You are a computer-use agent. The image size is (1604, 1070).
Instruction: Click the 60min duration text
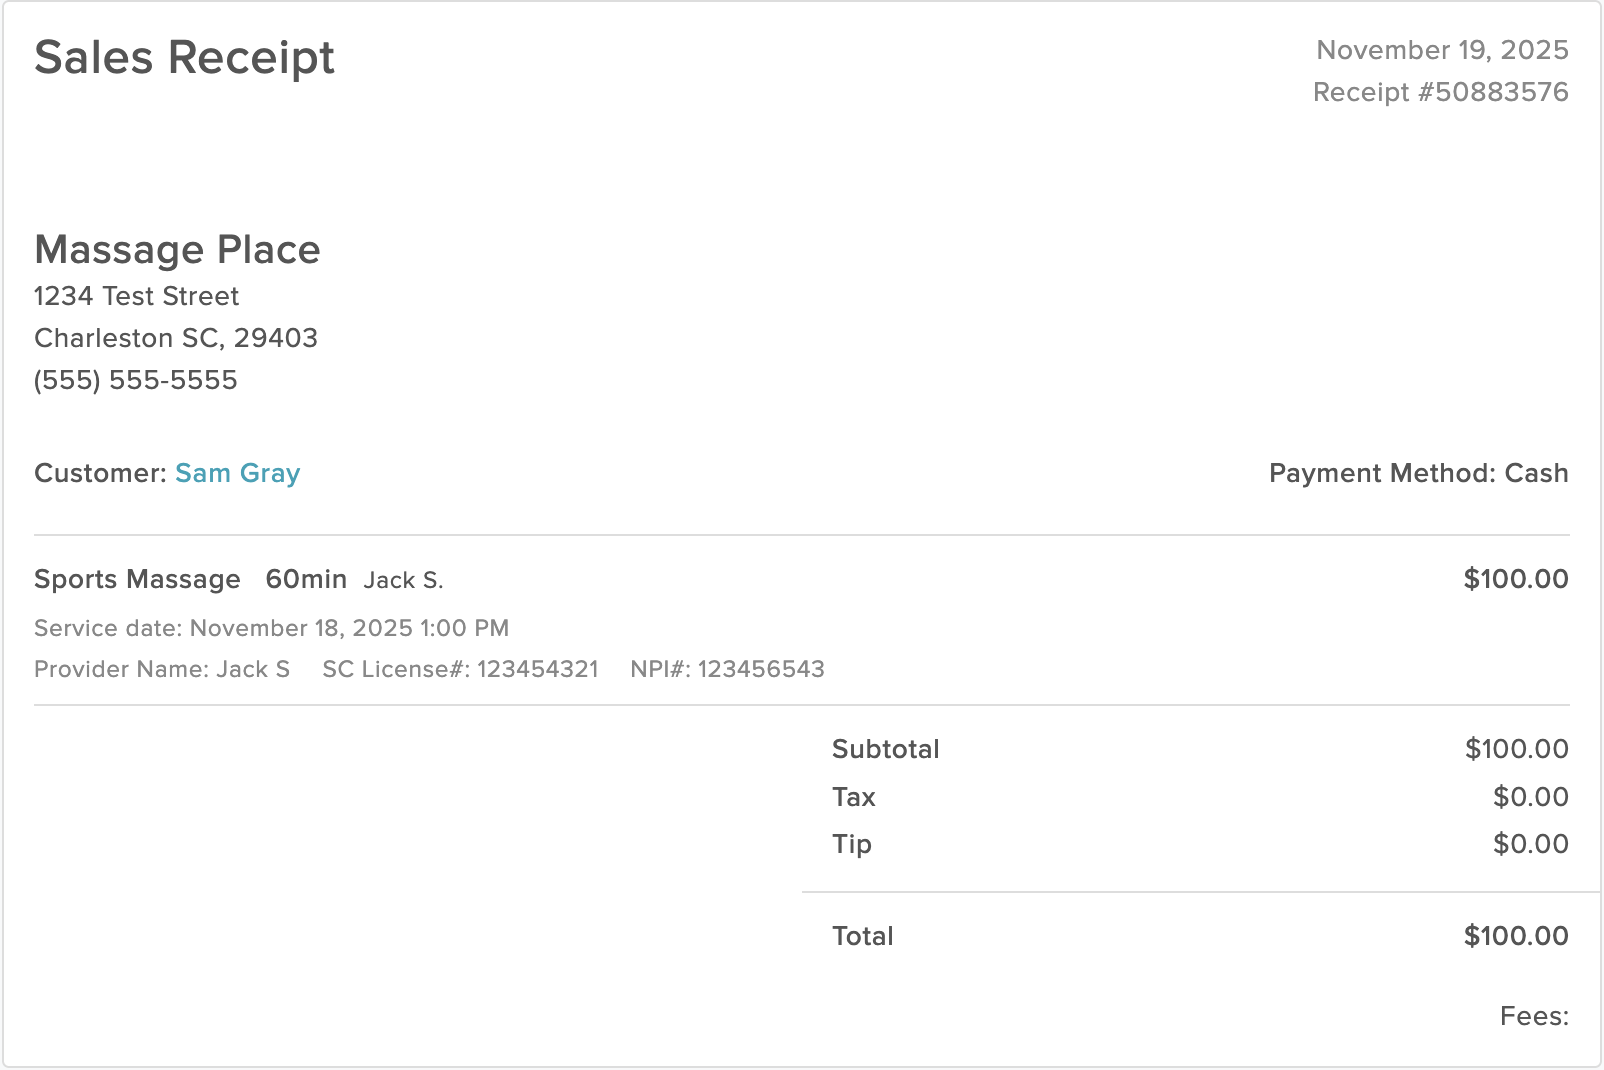[x=306, y=579]
